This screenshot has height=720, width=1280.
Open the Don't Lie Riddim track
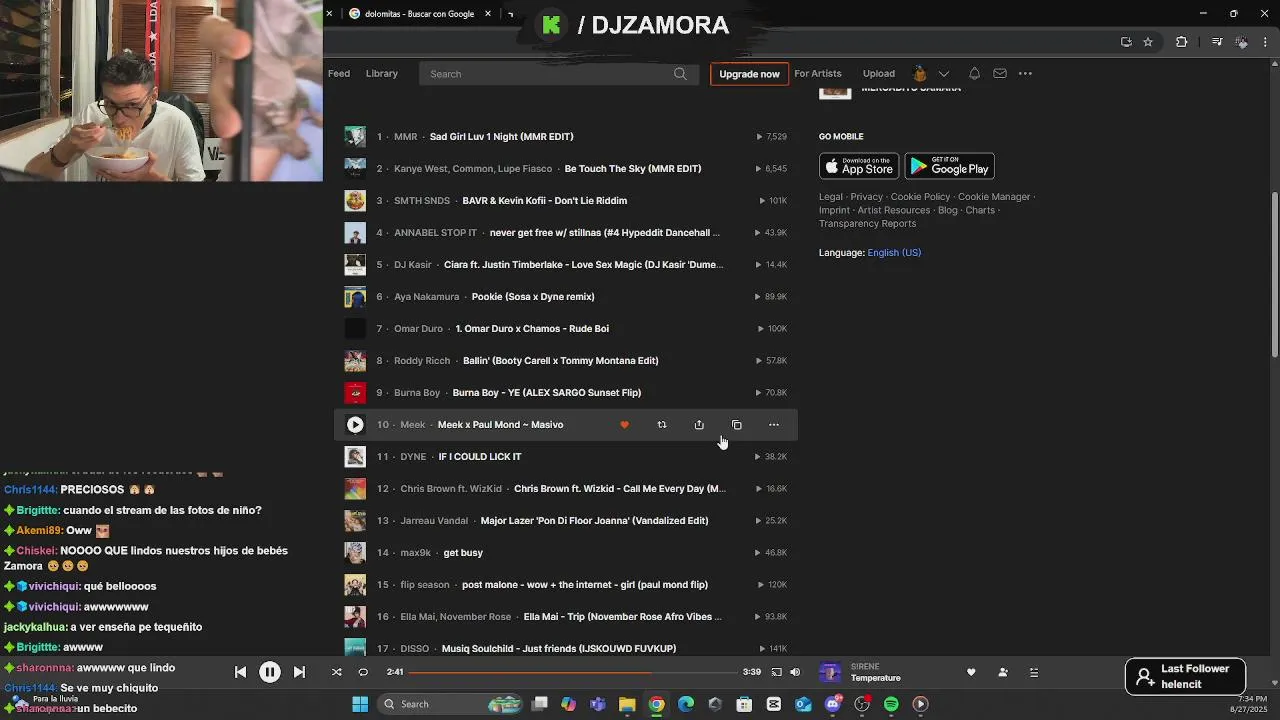coord(544,201)
